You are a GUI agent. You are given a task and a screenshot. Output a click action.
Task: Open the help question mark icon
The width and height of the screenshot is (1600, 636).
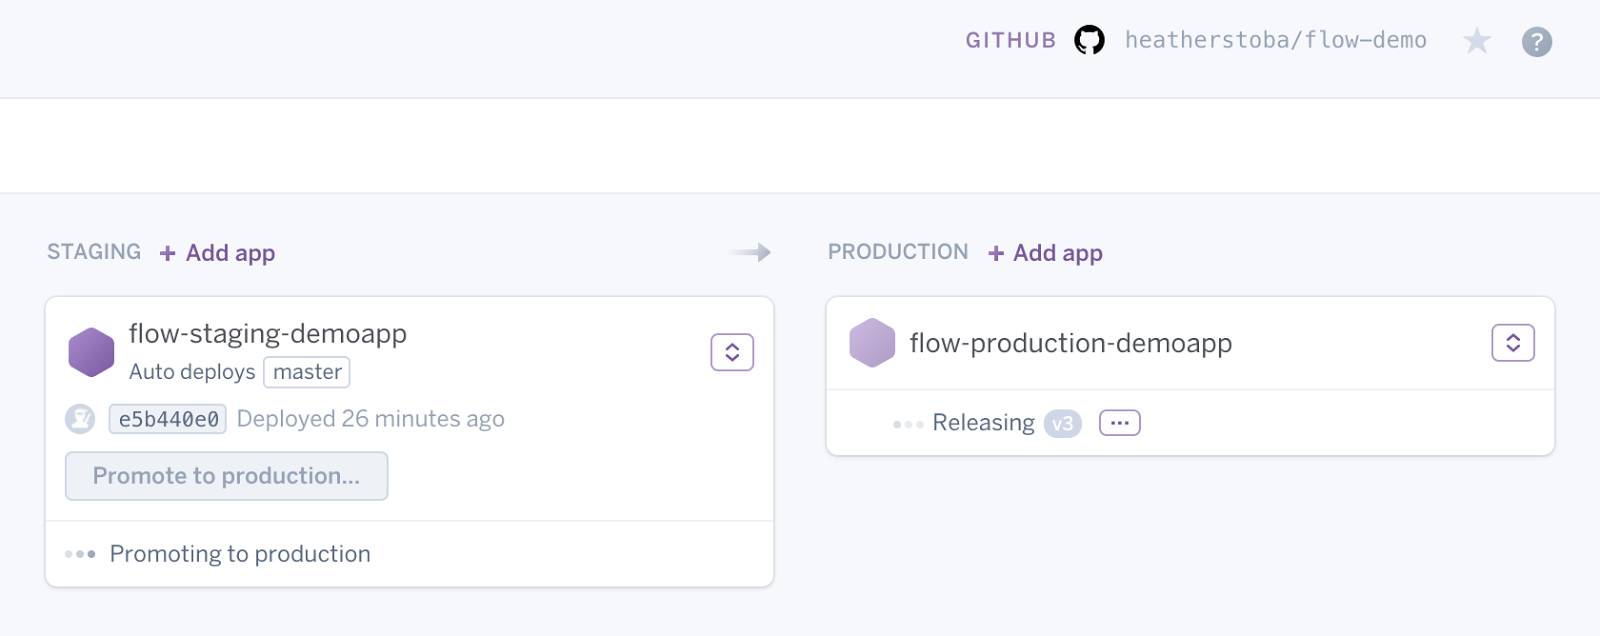tap(1537, 41)
